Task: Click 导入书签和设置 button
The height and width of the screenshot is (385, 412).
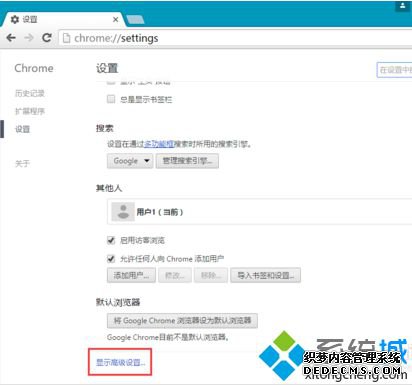Action: click(x=265, y=275)
